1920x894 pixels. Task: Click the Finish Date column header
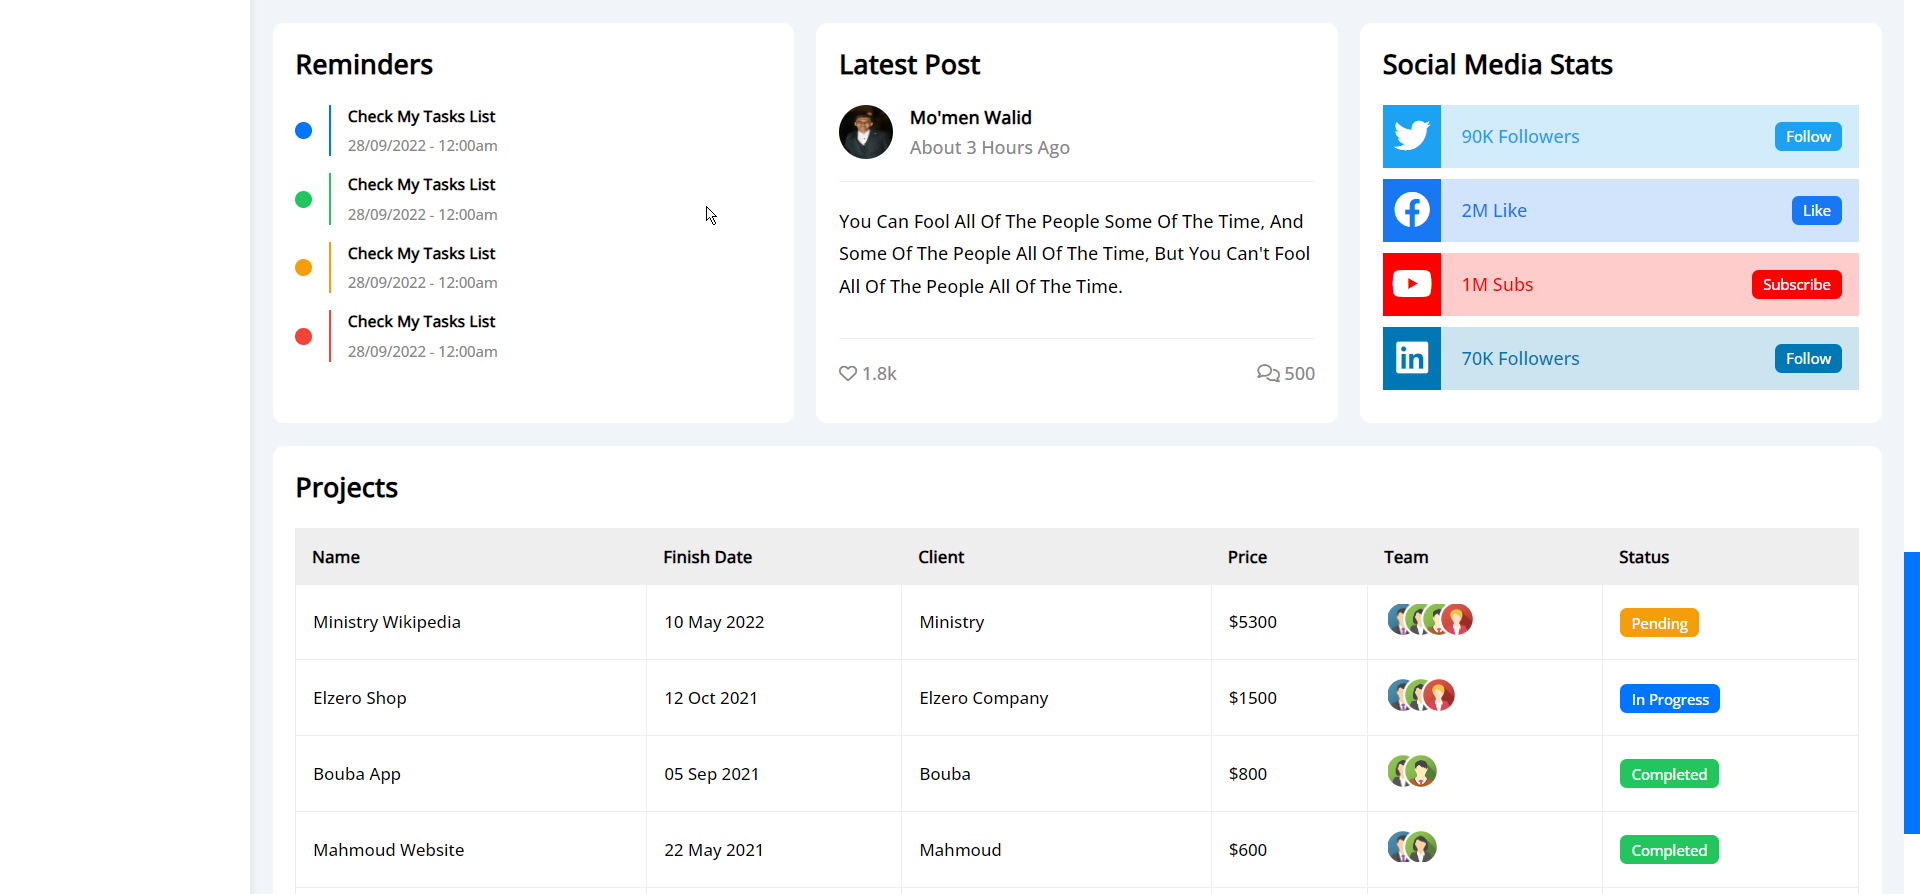[707, 557]
